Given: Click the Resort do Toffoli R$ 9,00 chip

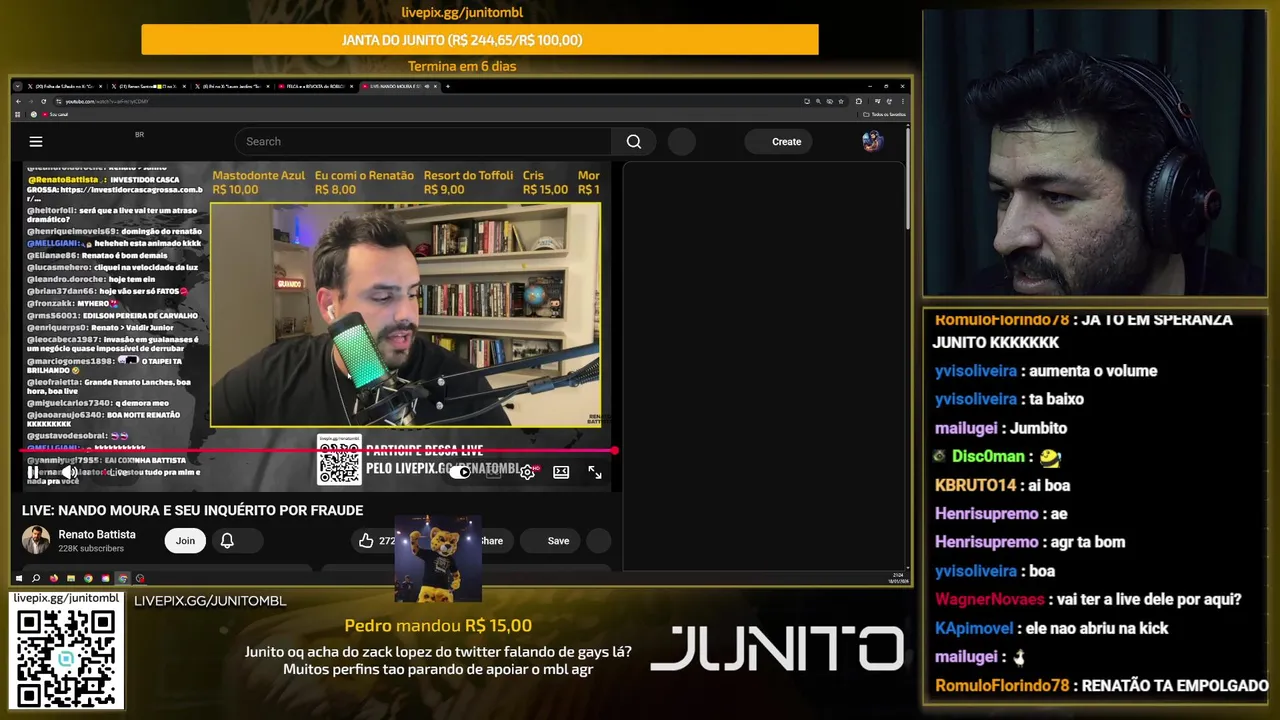Looking at the screenshot, I should coord(468,182).
